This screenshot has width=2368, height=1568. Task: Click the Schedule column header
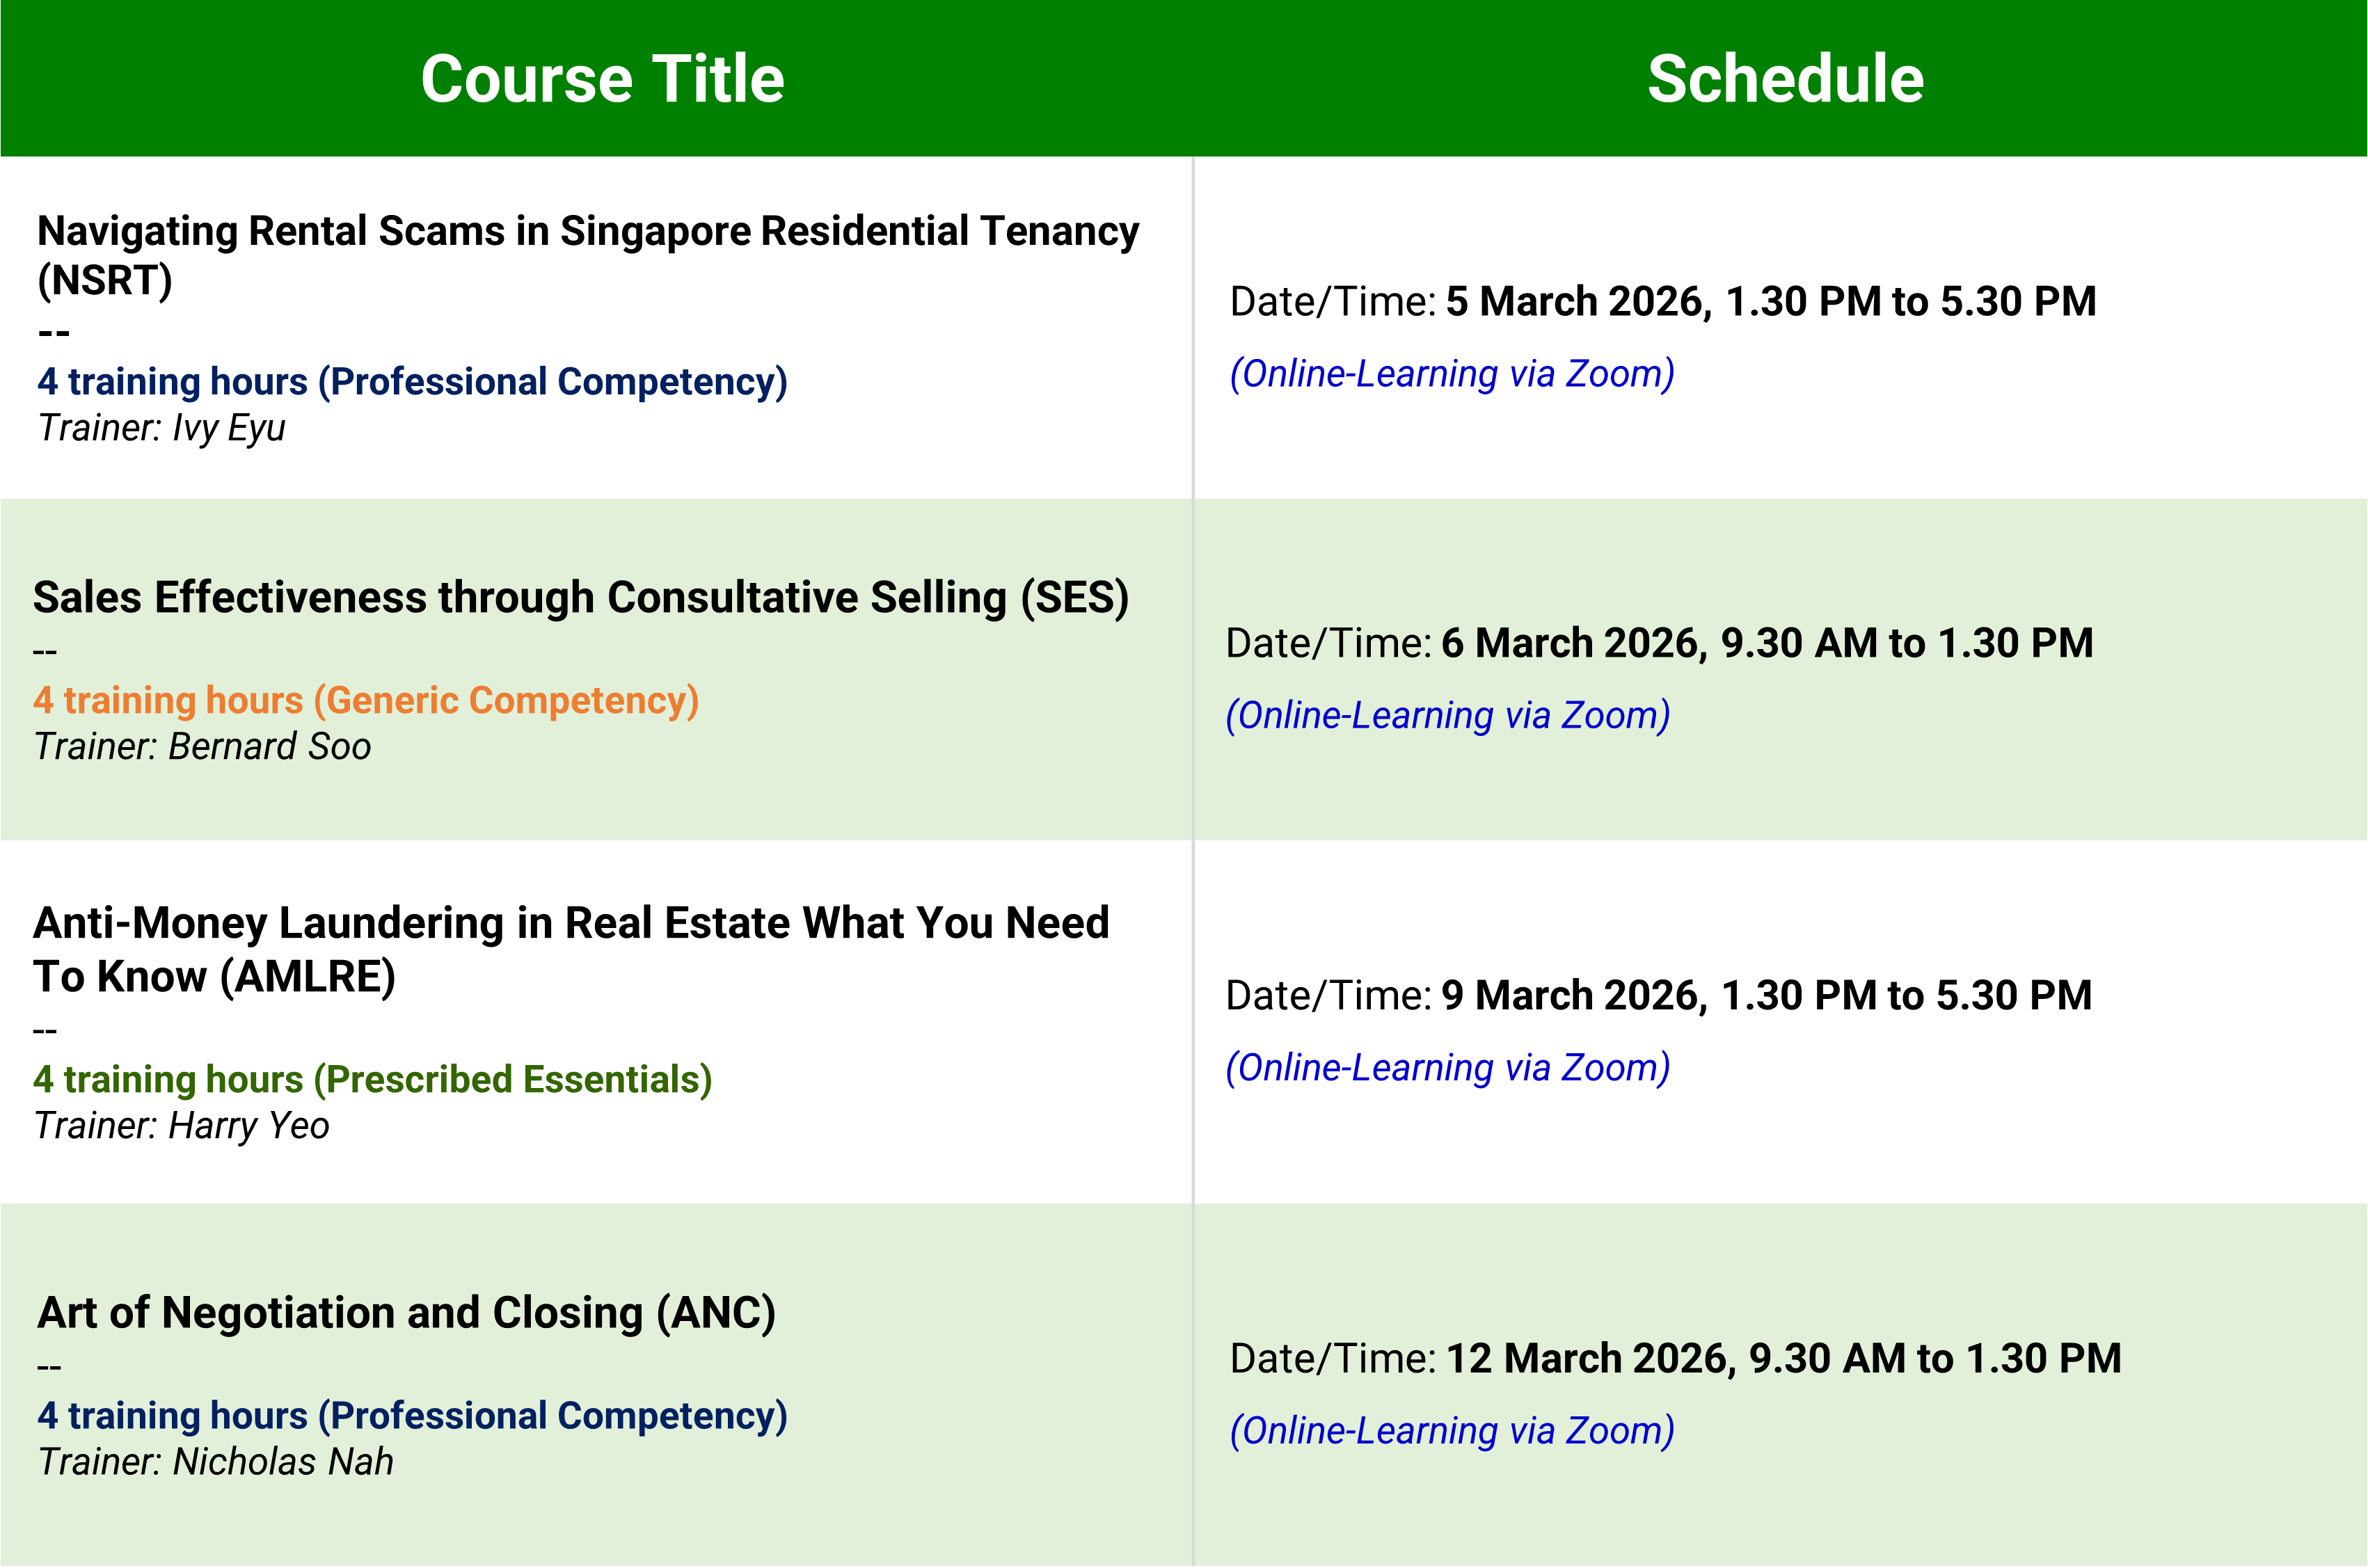coord(1785,79)
